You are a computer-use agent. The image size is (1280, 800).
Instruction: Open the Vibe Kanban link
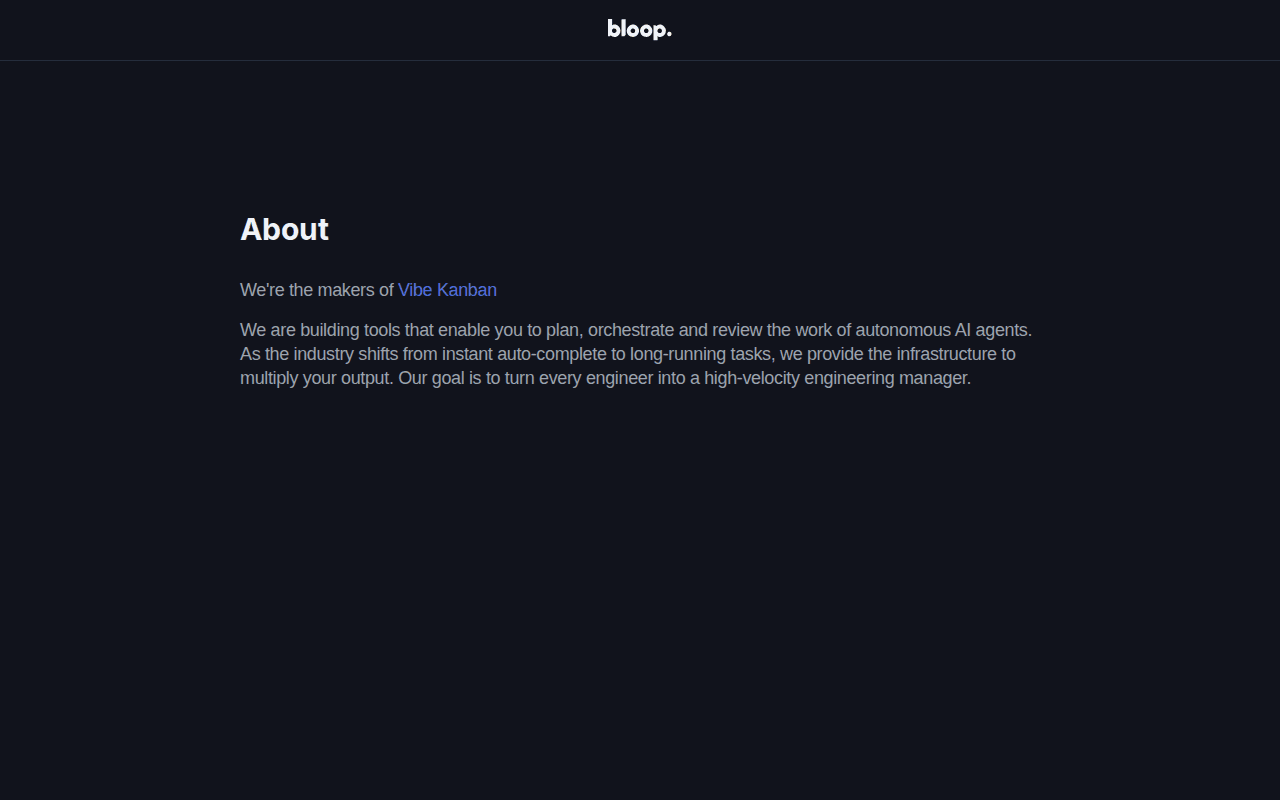pos(447,290)
